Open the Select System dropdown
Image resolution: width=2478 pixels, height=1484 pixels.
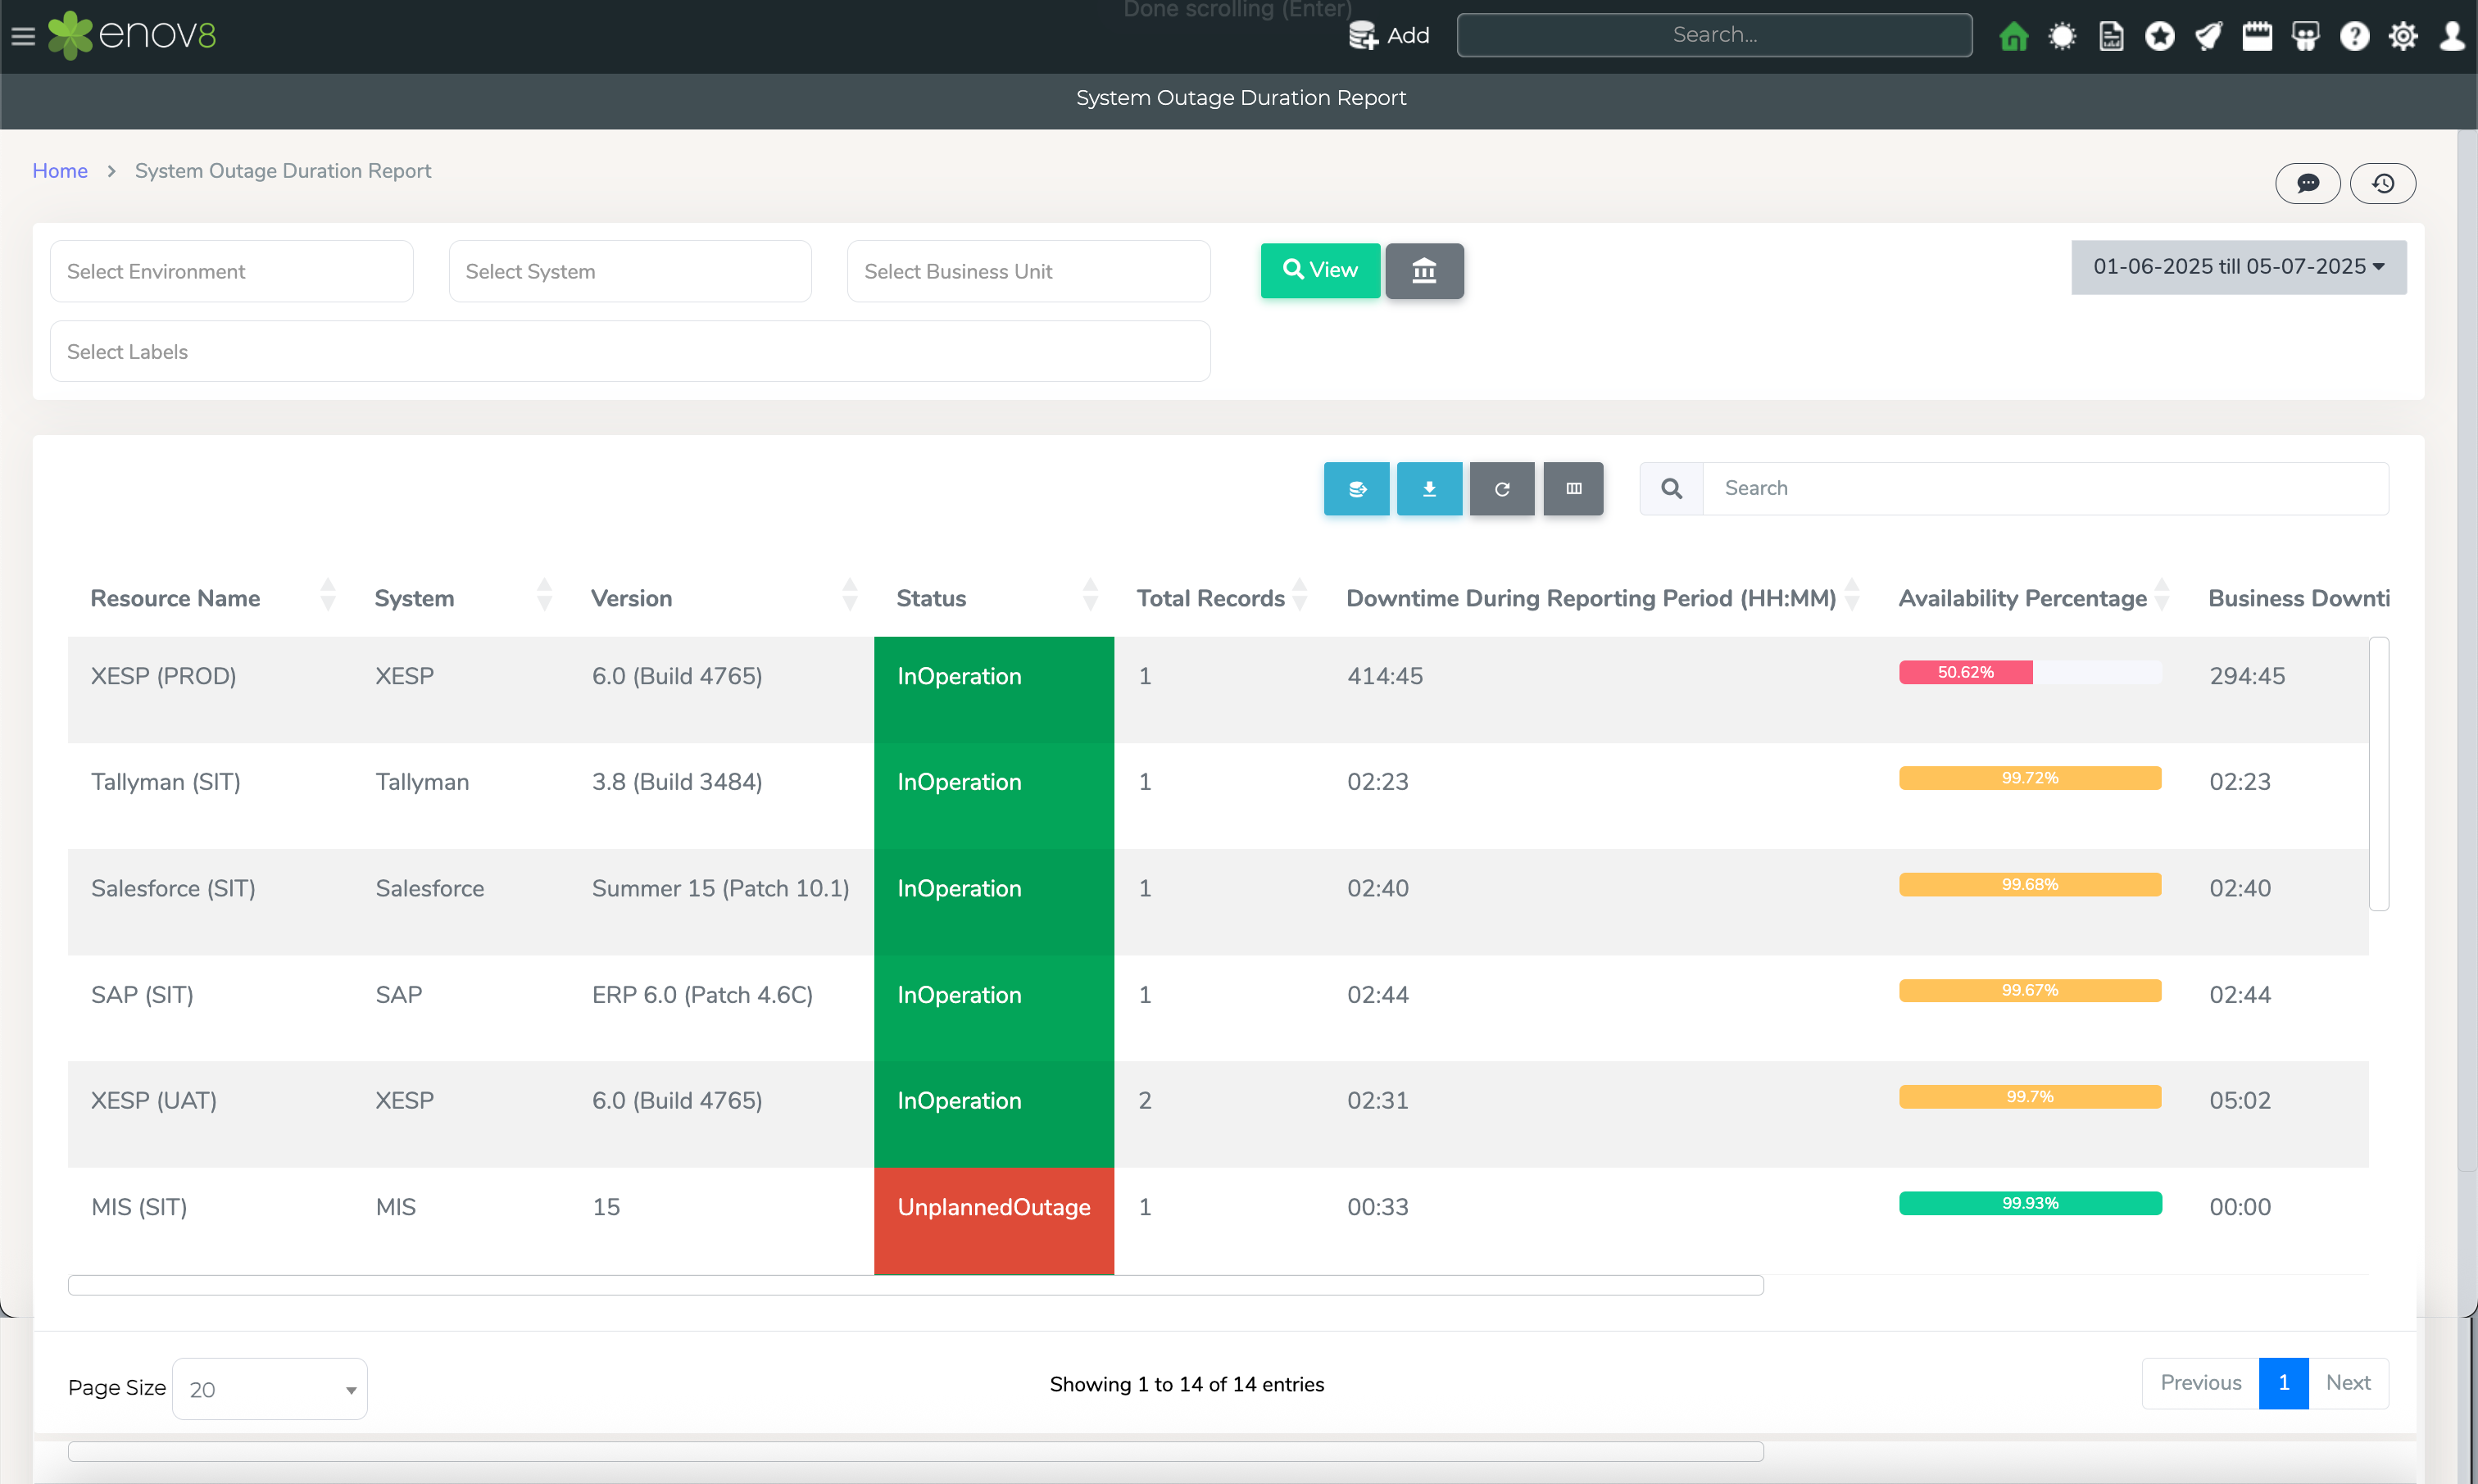click(x=630, y=271)
